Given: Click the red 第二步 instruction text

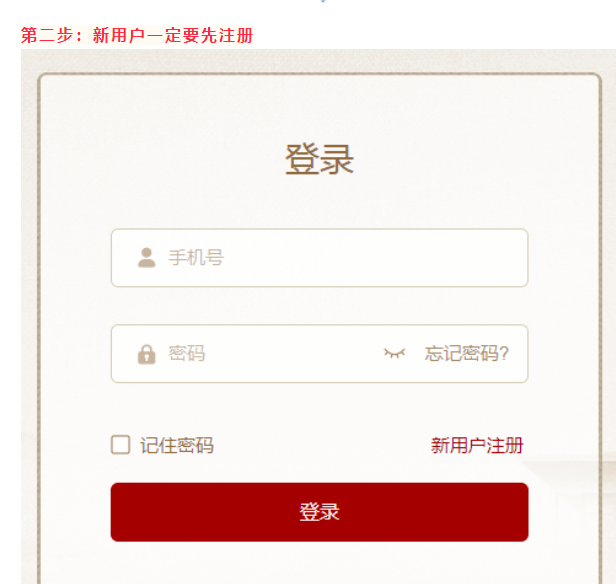Looking at the screenshot, I should [x=137, y=36].
